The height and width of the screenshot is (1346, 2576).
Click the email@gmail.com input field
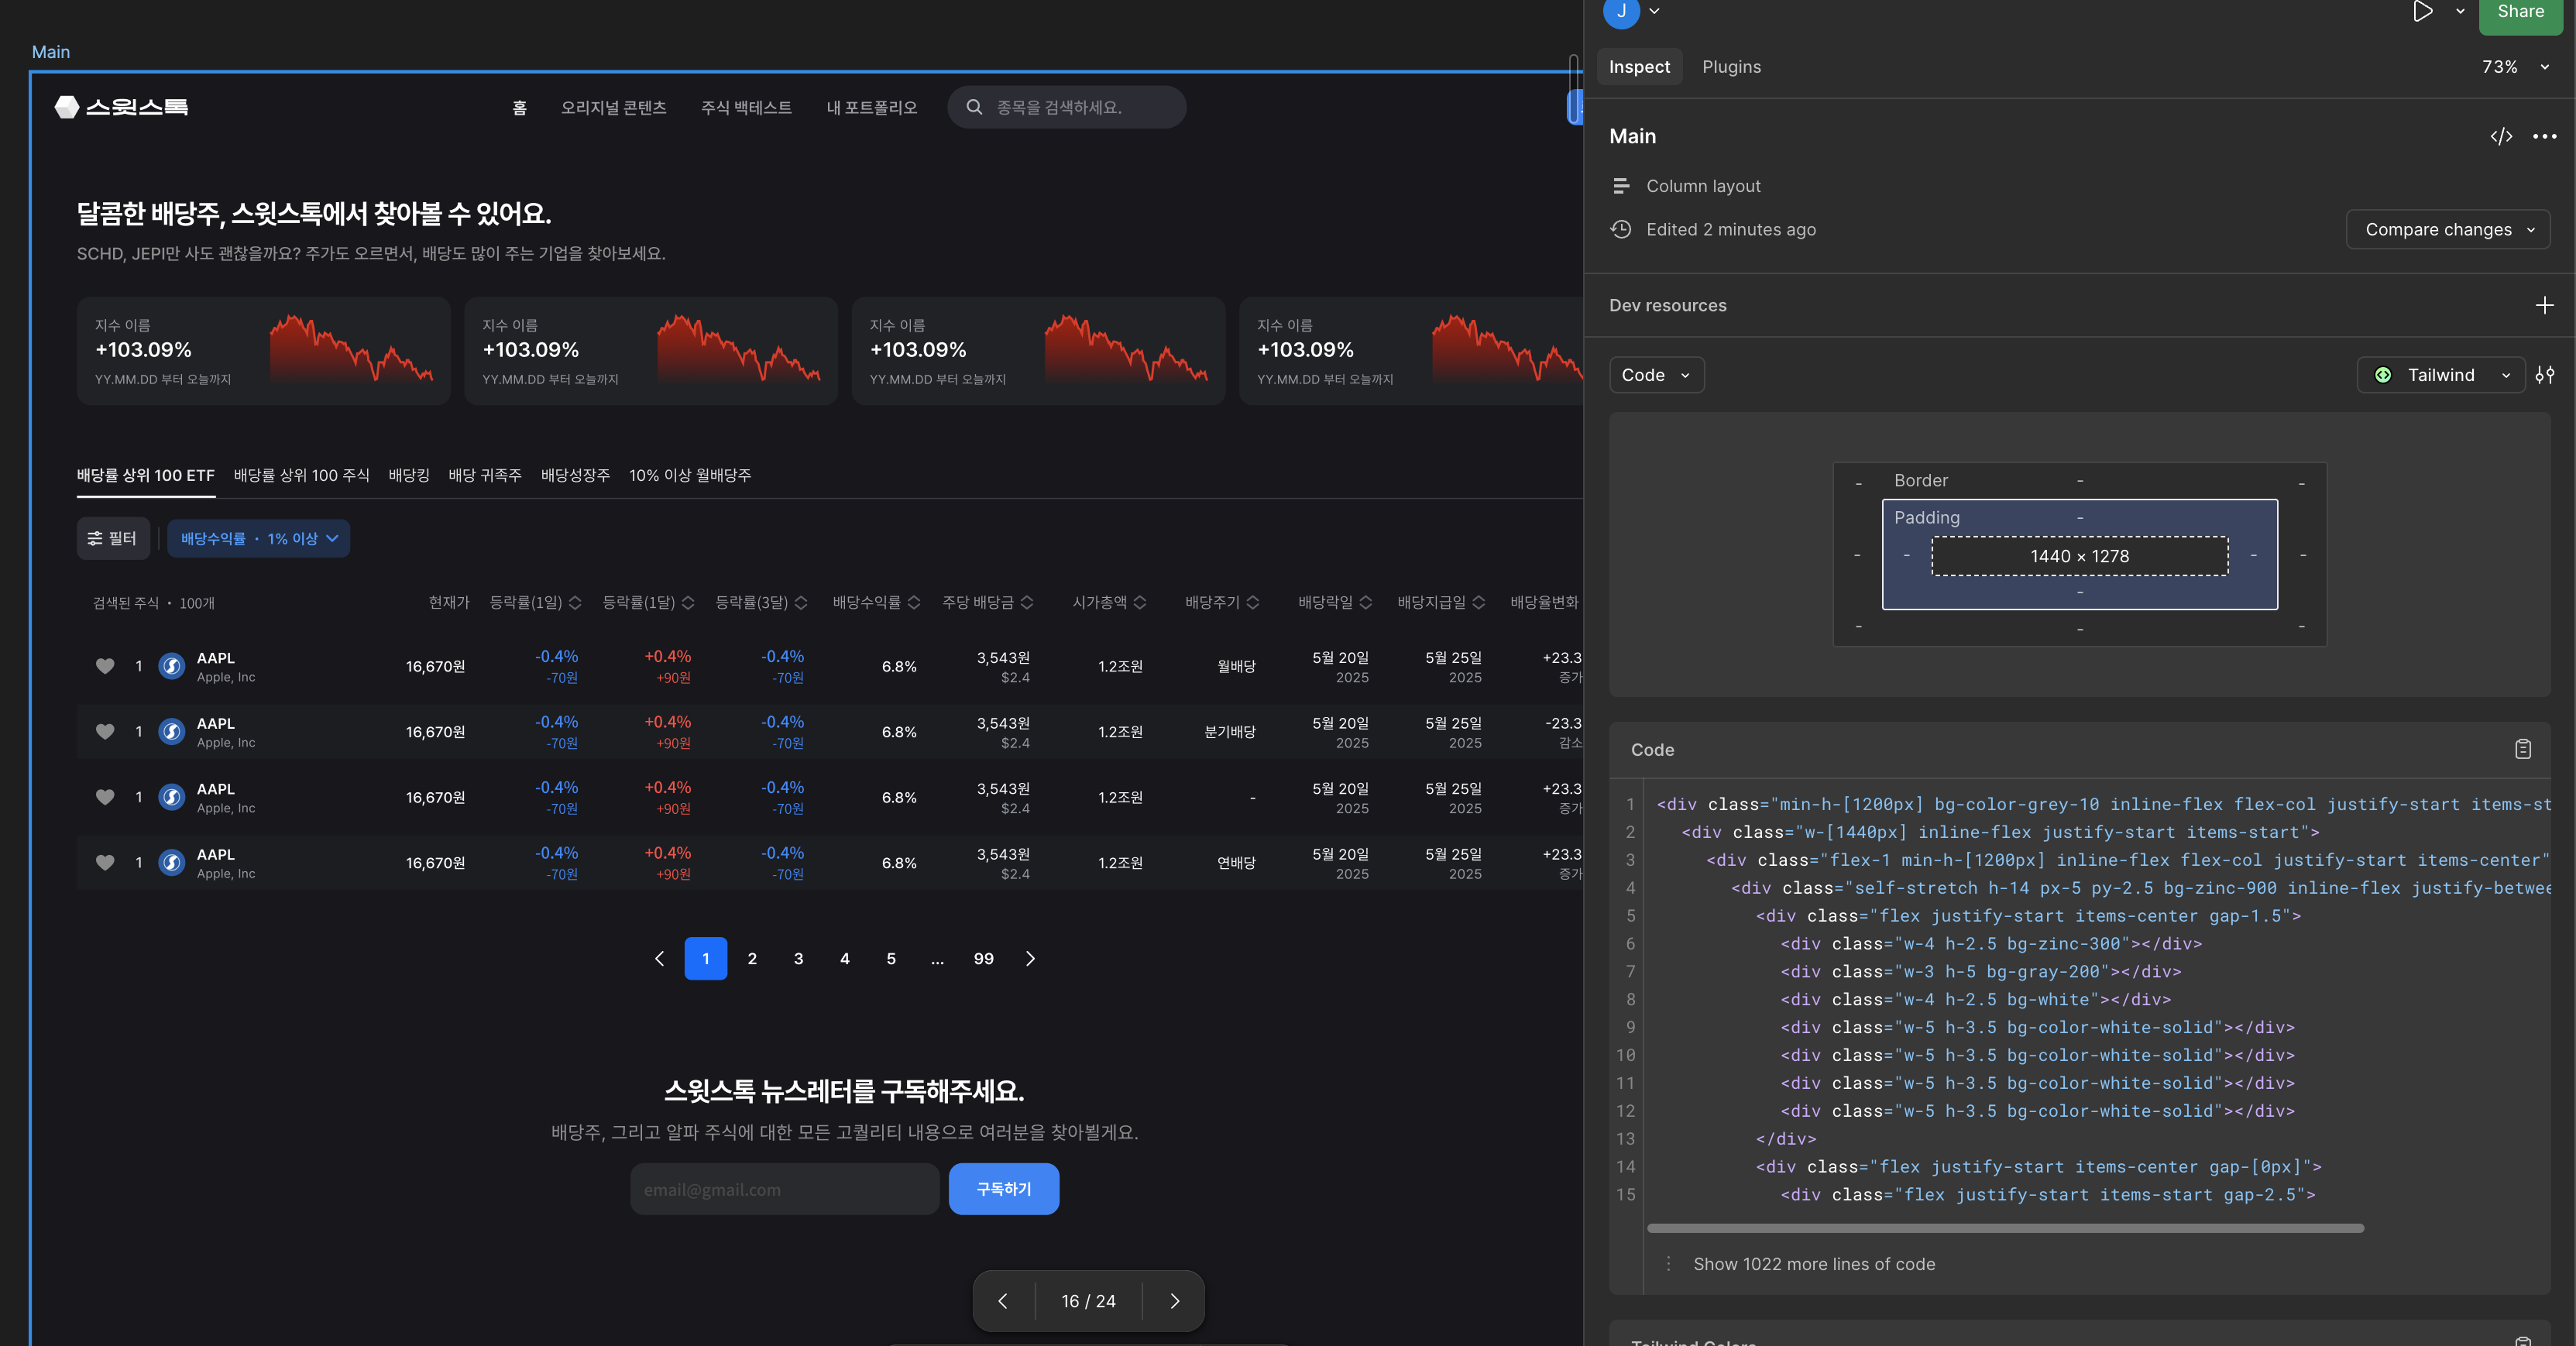click(x=784, y=1189)
